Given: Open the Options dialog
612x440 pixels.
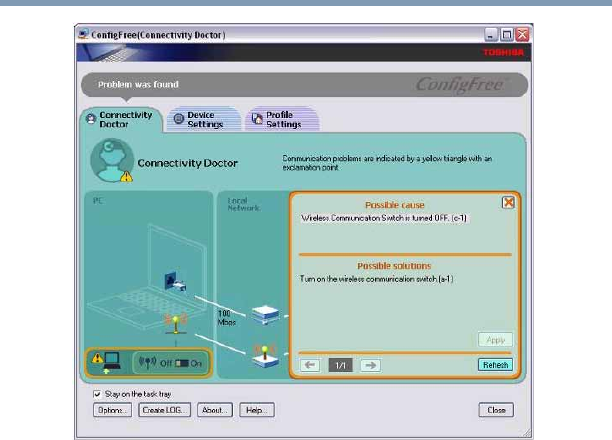Looking at the screenshot, I should point(112,410).
